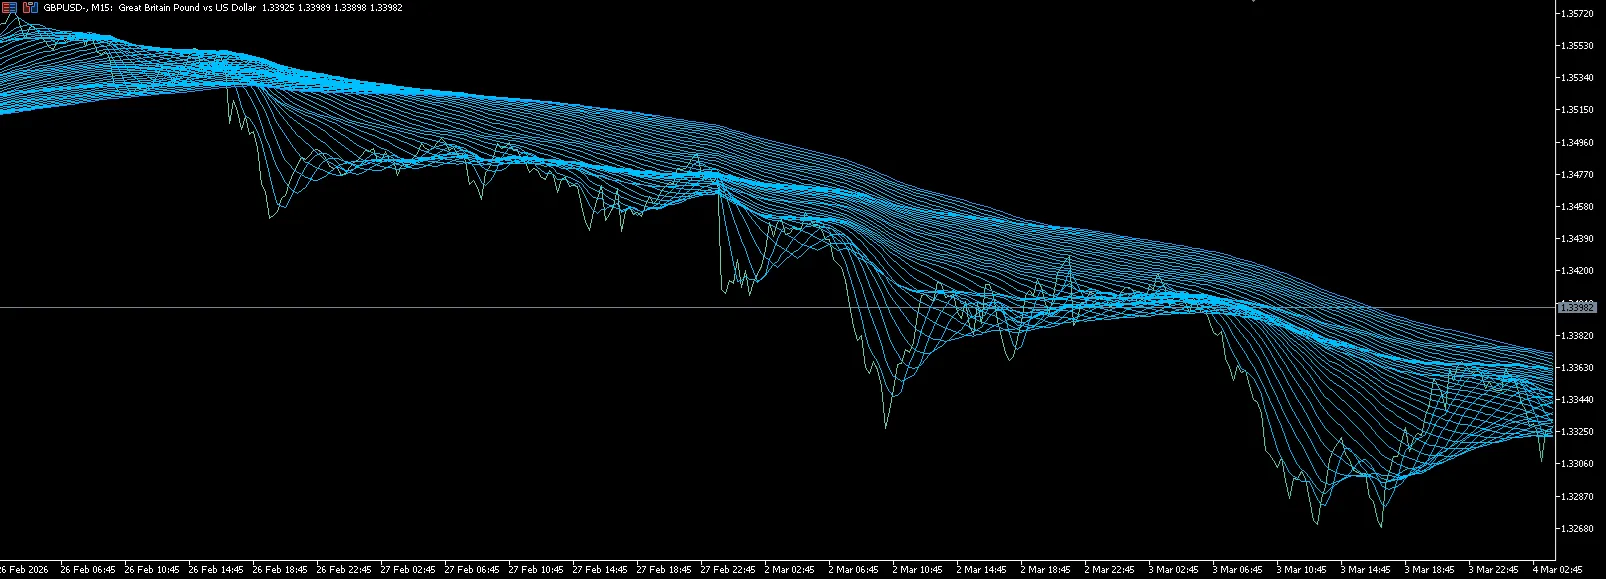
Task: Click the 3 Mar 22:45 time label
Action: [x=1494, y=570]
